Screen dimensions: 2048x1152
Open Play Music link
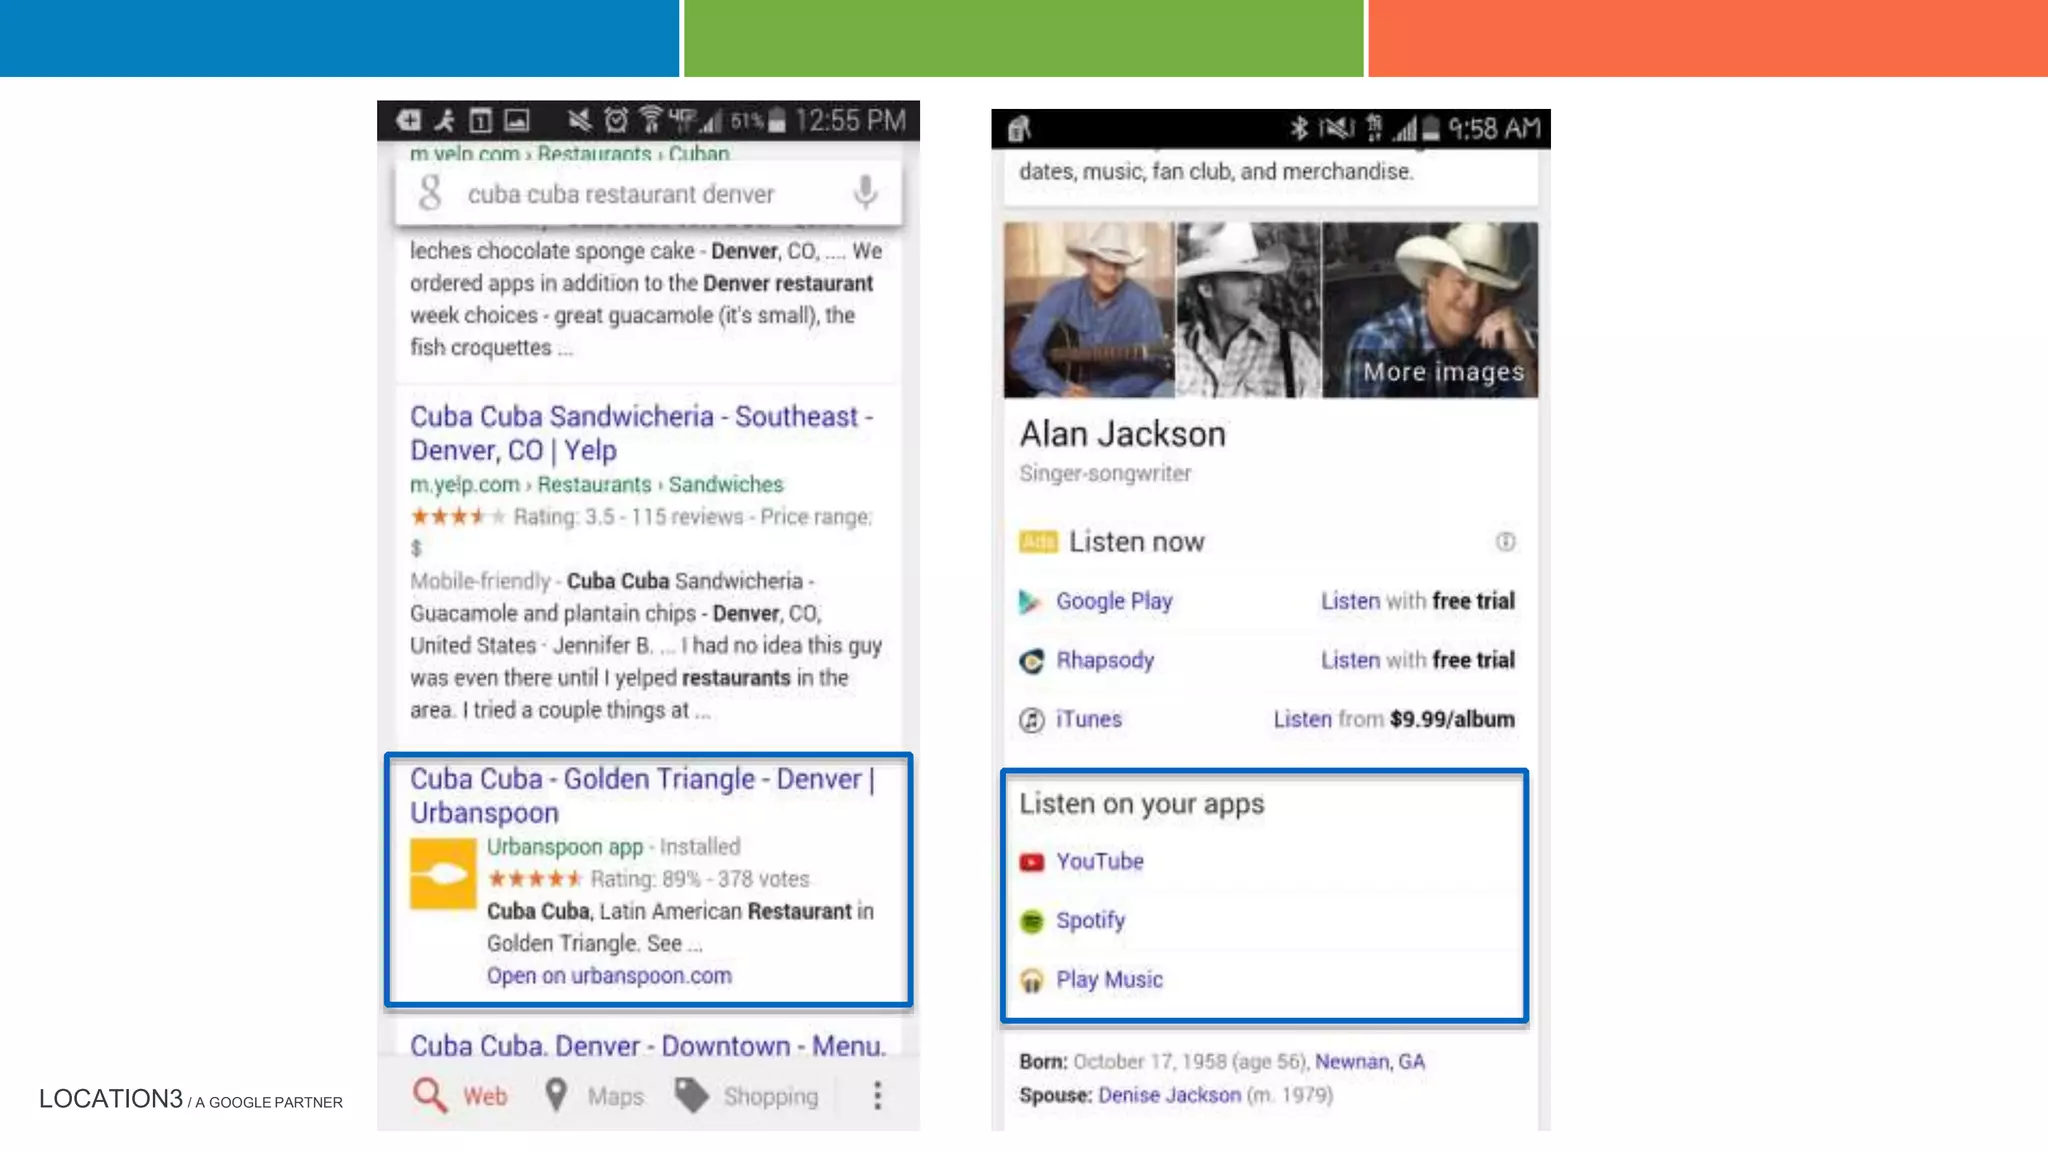coord(1109,979)
